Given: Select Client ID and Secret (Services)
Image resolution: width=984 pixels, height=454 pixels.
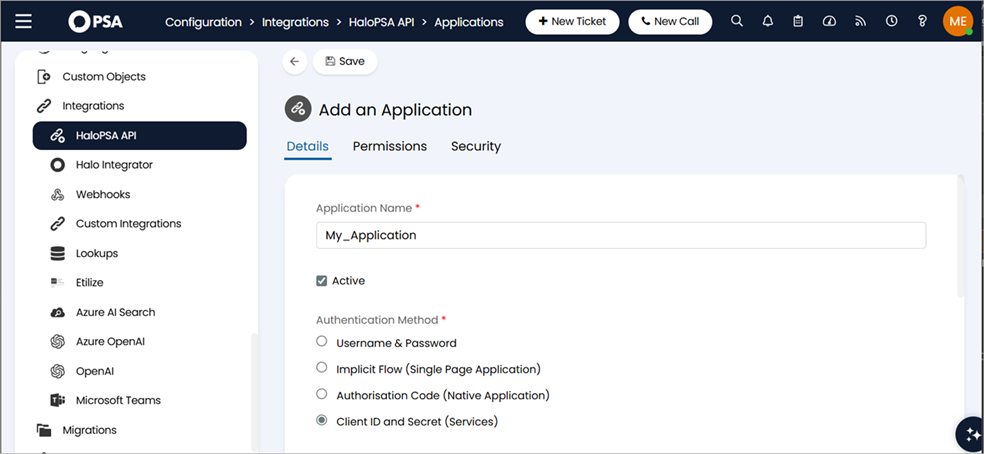Looking at the screenshot, I should 321,420.
